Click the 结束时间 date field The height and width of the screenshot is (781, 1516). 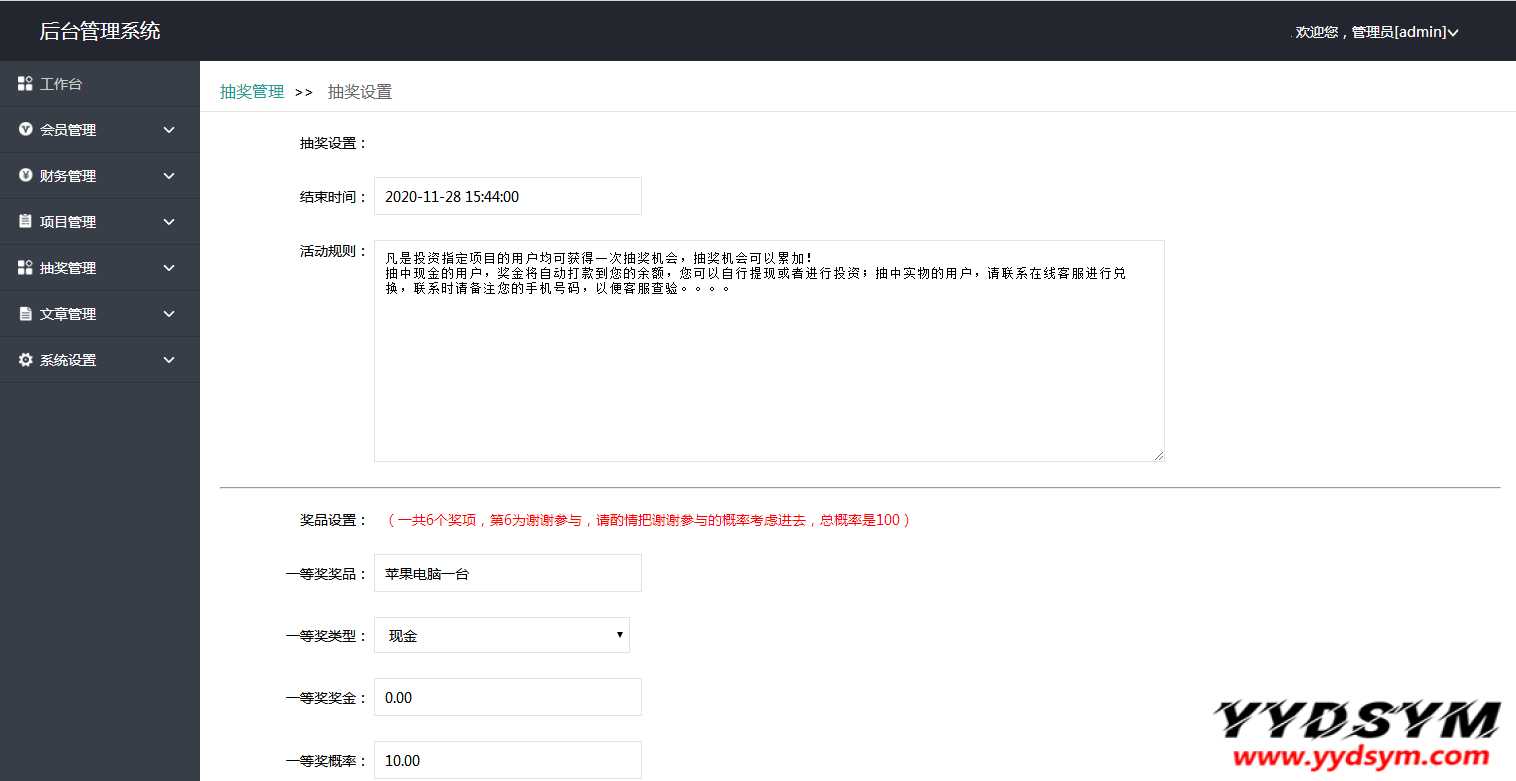507,196
